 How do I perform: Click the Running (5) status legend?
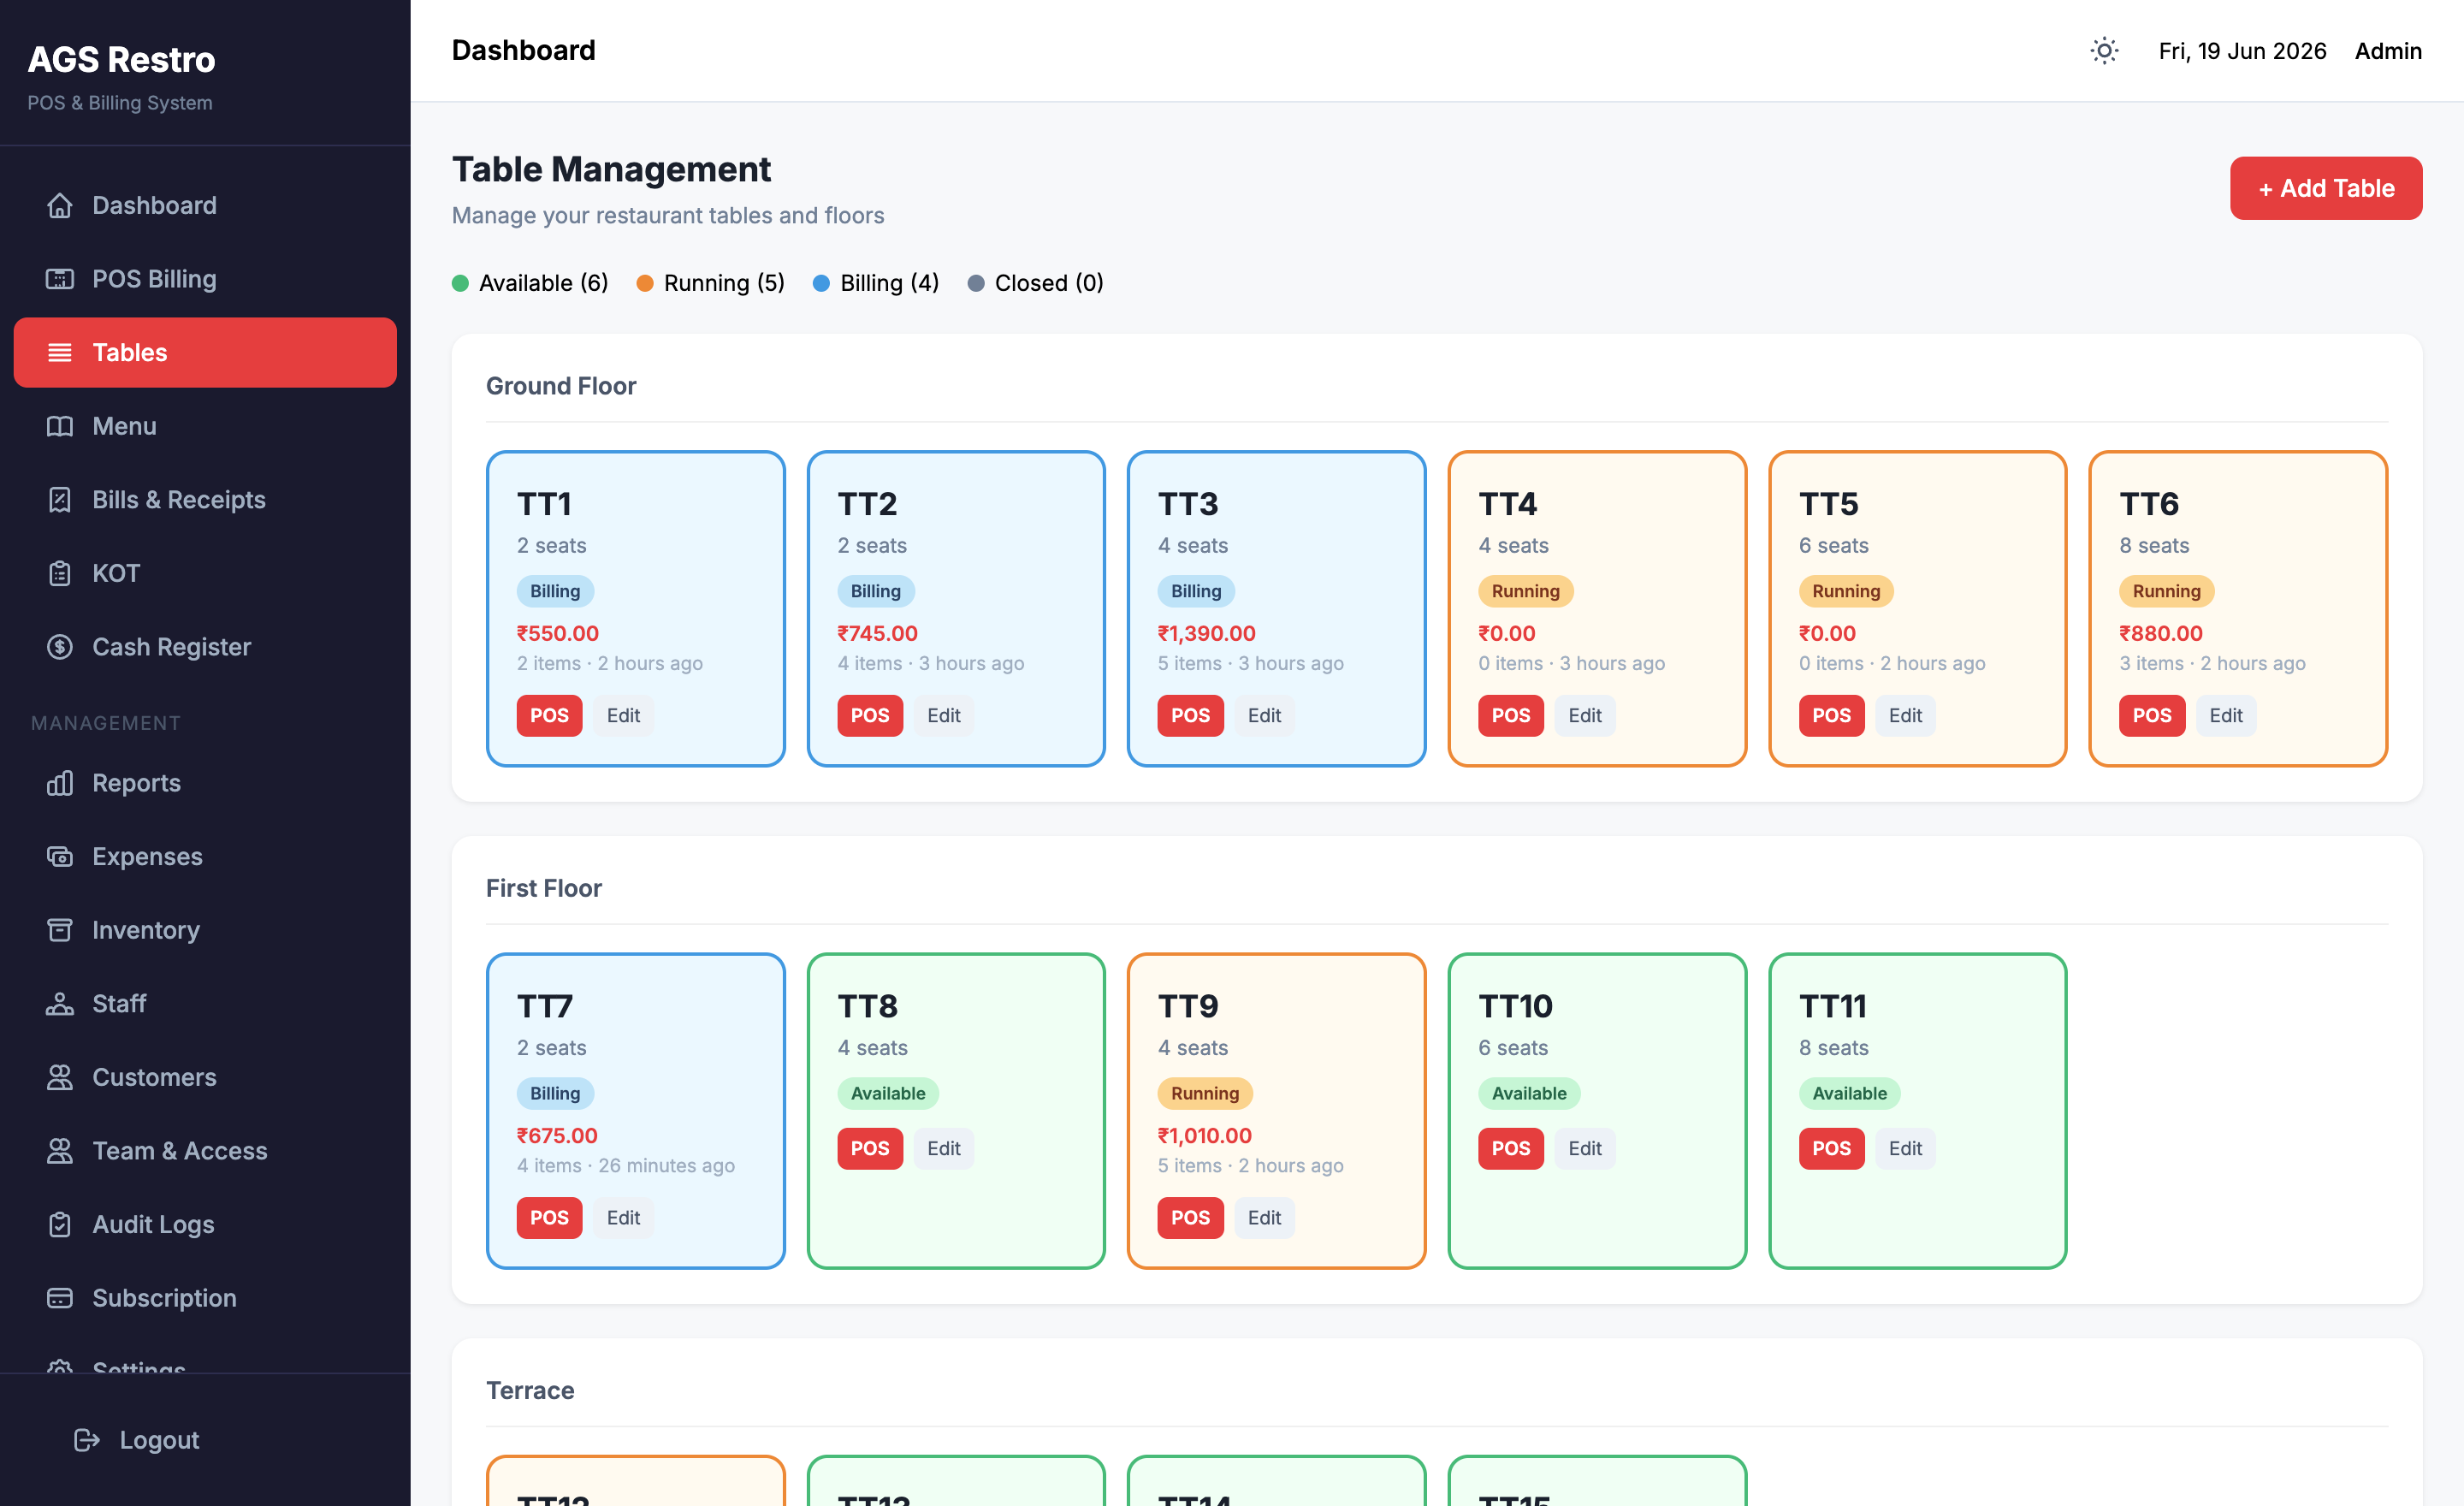tap(711, 283)
